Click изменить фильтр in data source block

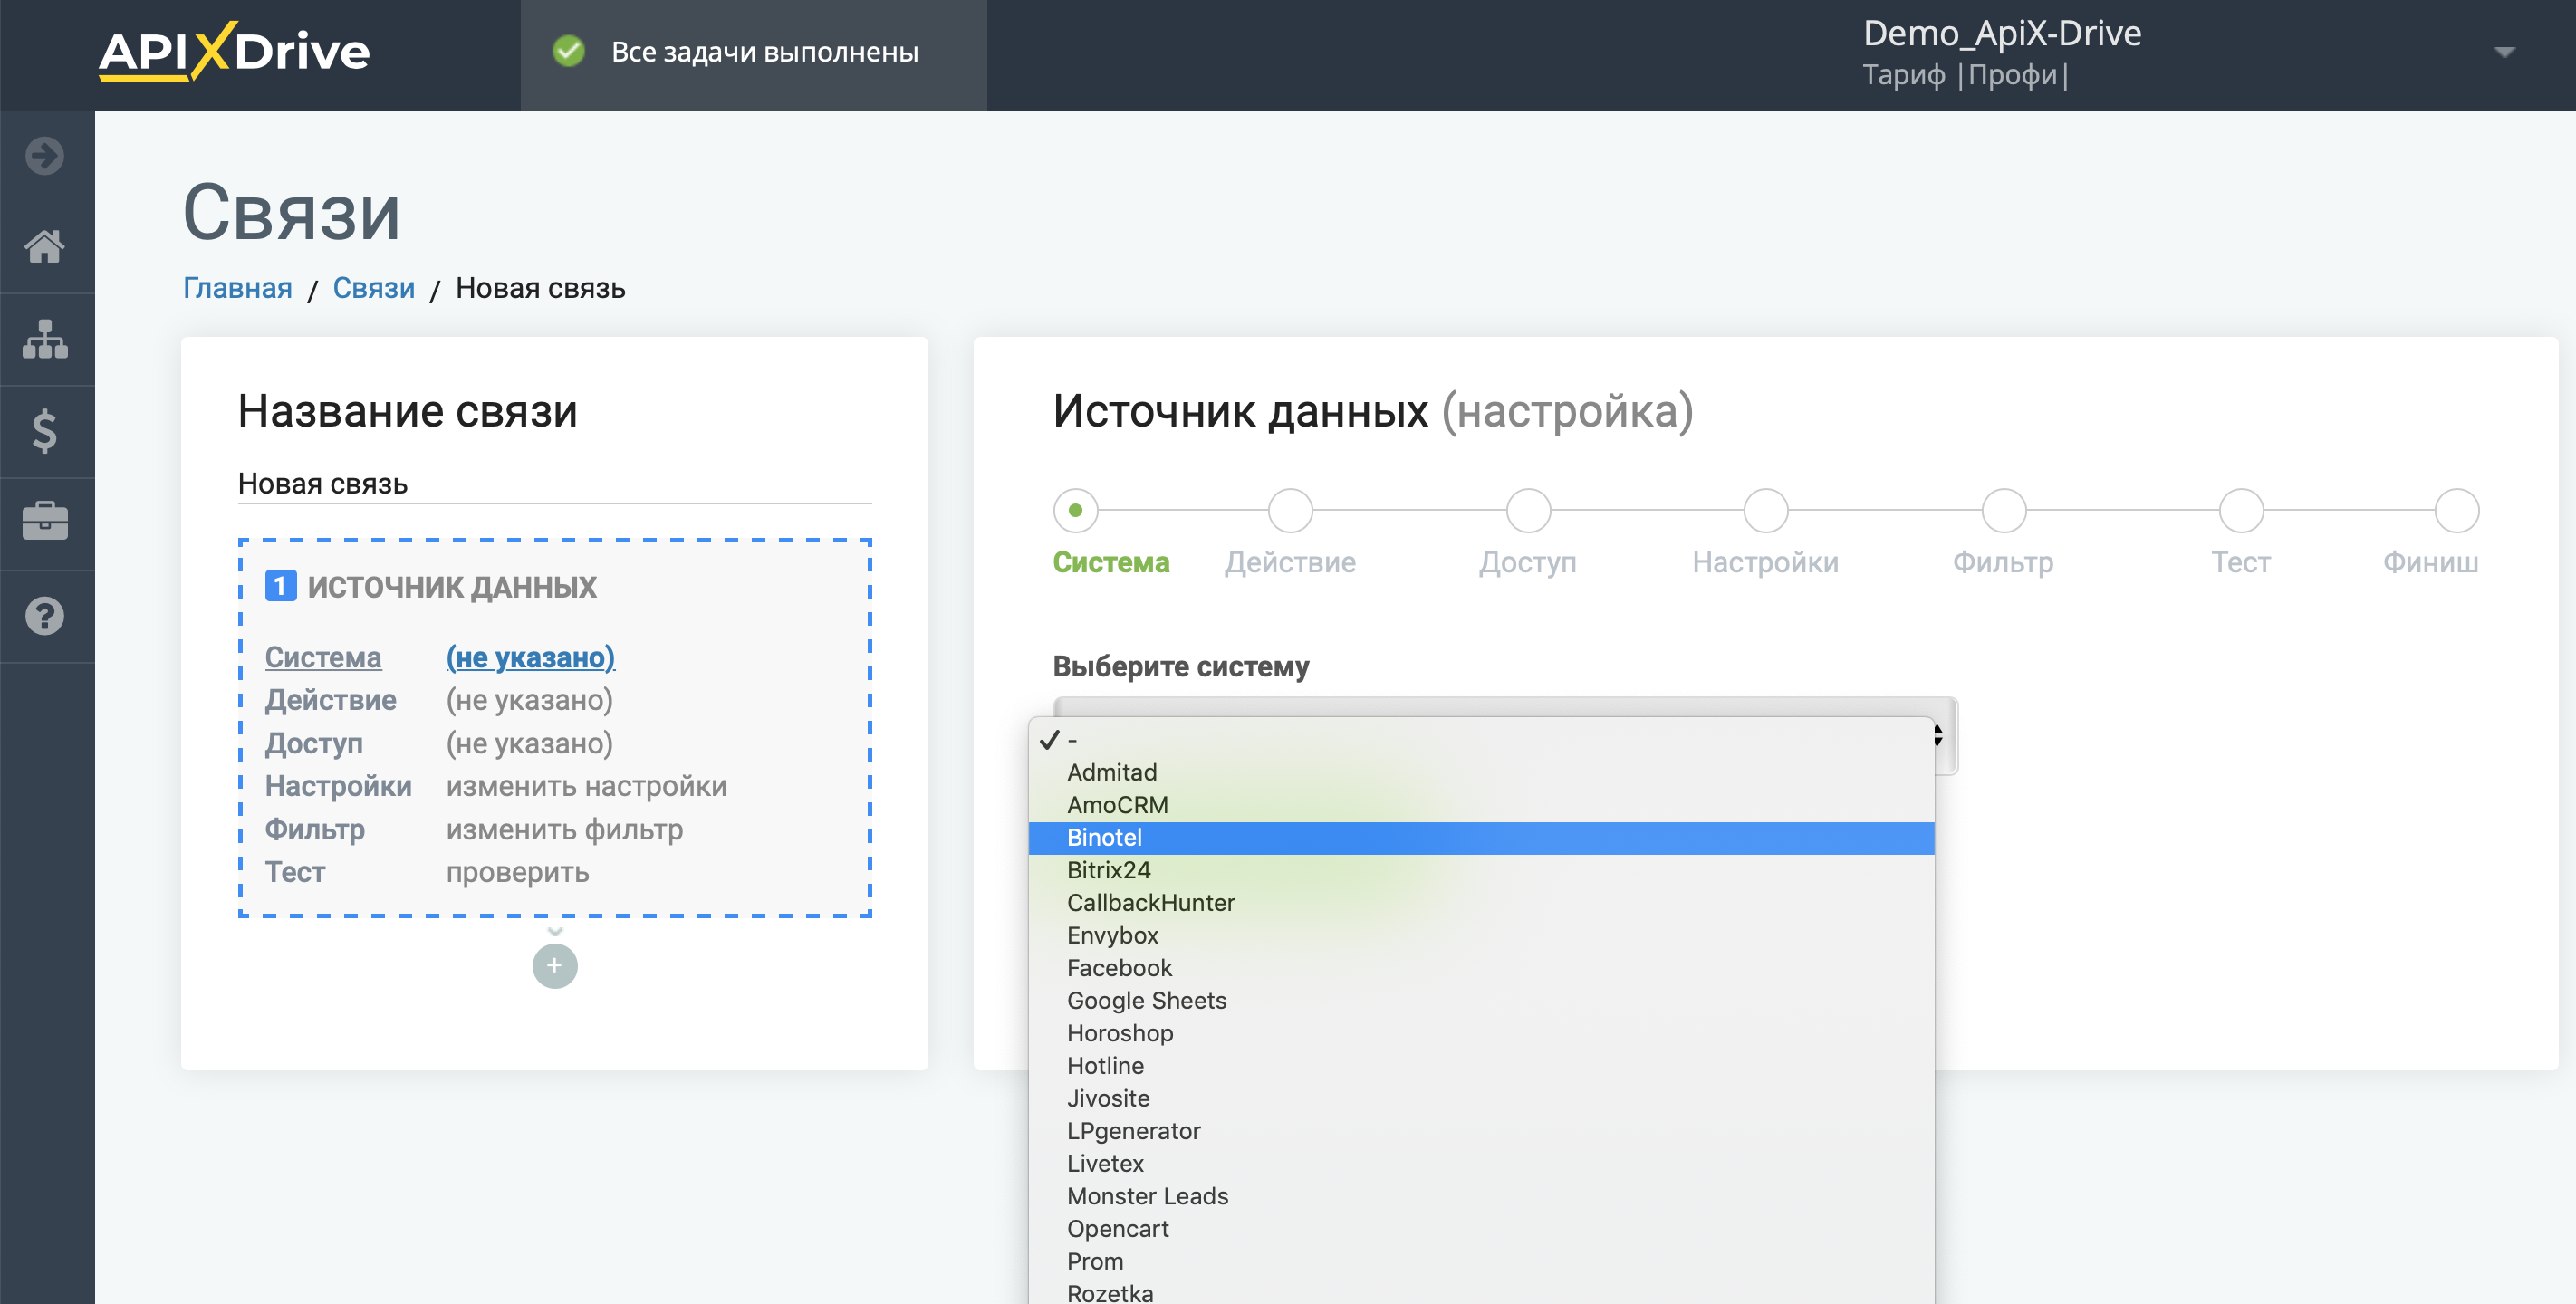564,829
